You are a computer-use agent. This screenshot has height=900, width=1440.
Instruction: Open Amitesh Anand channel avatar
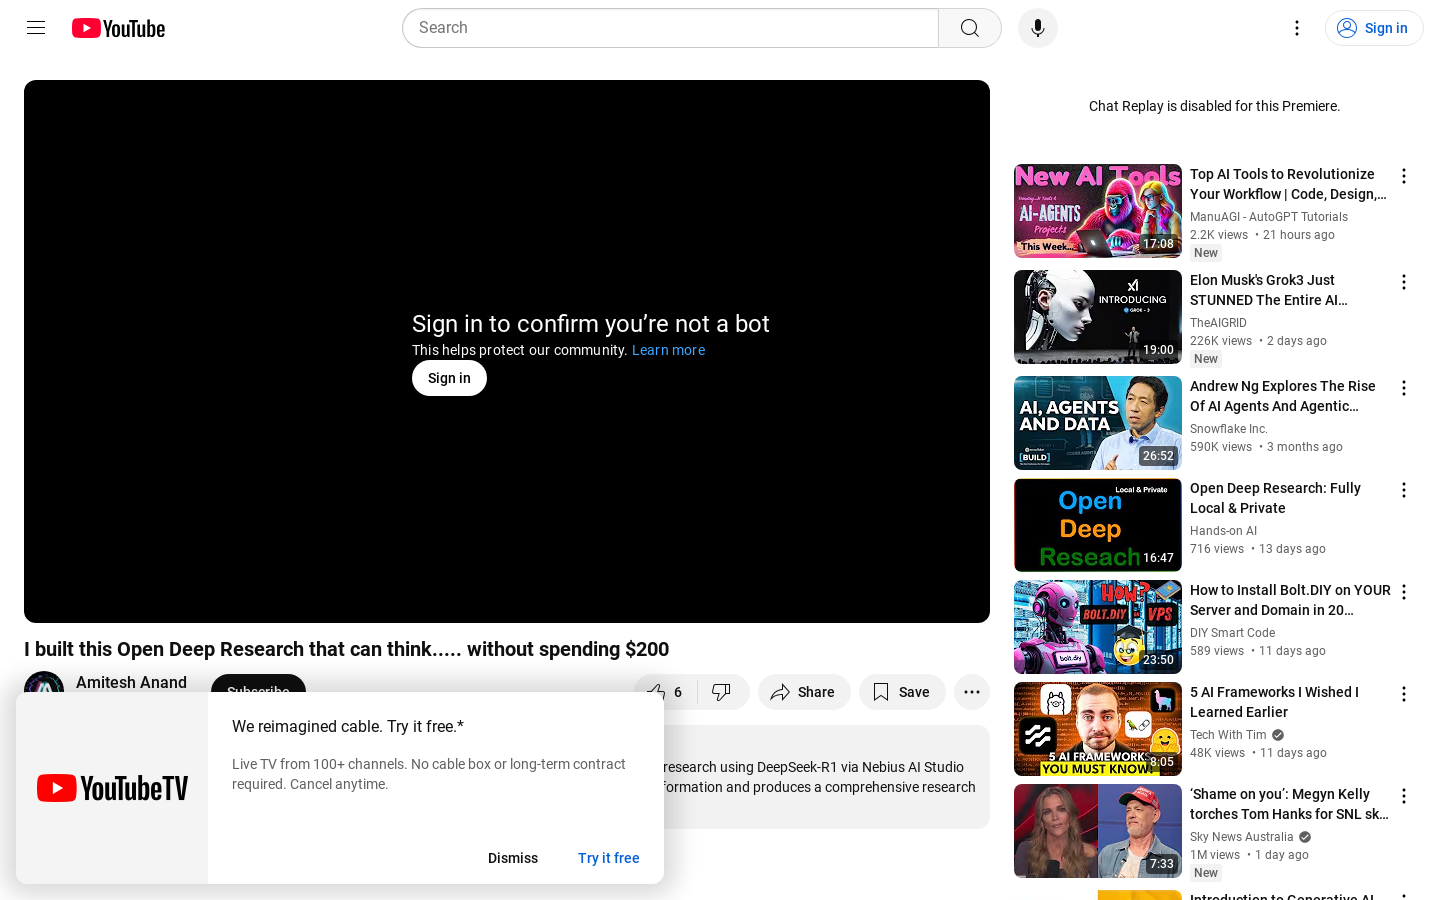[x=44, y=682]
